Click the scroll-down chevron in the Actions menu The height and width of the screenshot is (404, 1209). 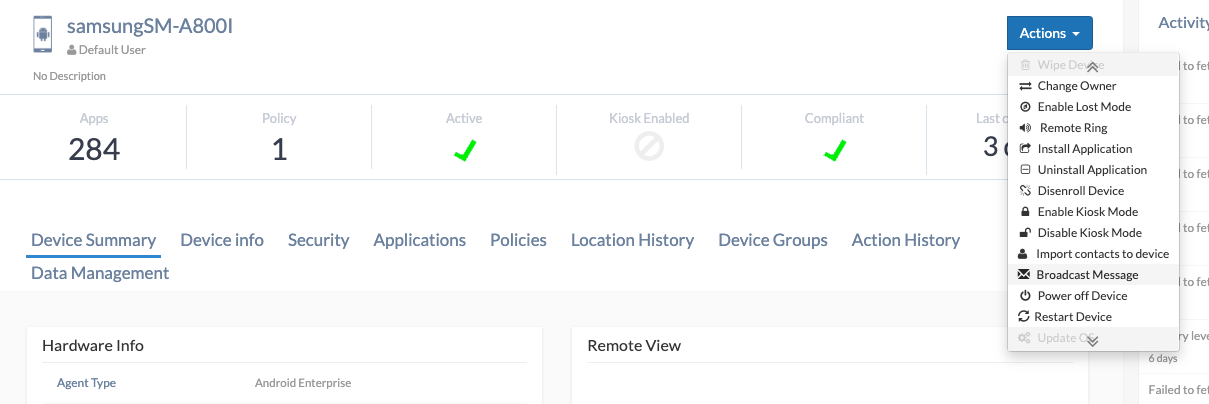[x=1092, y=340]
